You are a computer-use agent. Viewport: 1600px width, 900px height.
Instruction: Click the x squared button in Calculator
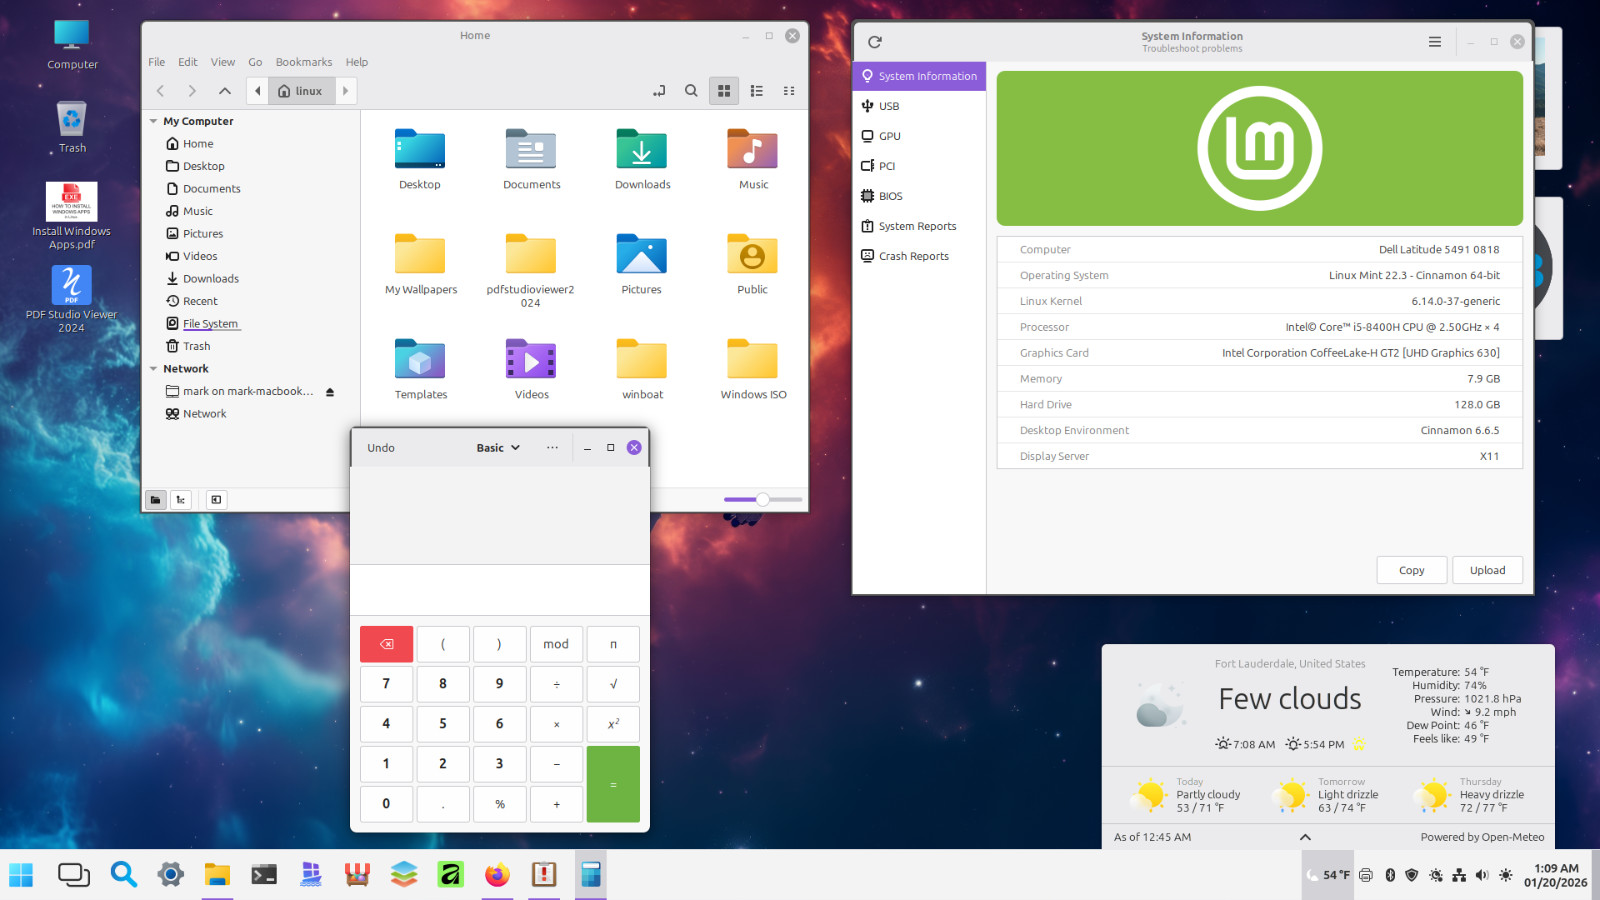click(613, 724)
